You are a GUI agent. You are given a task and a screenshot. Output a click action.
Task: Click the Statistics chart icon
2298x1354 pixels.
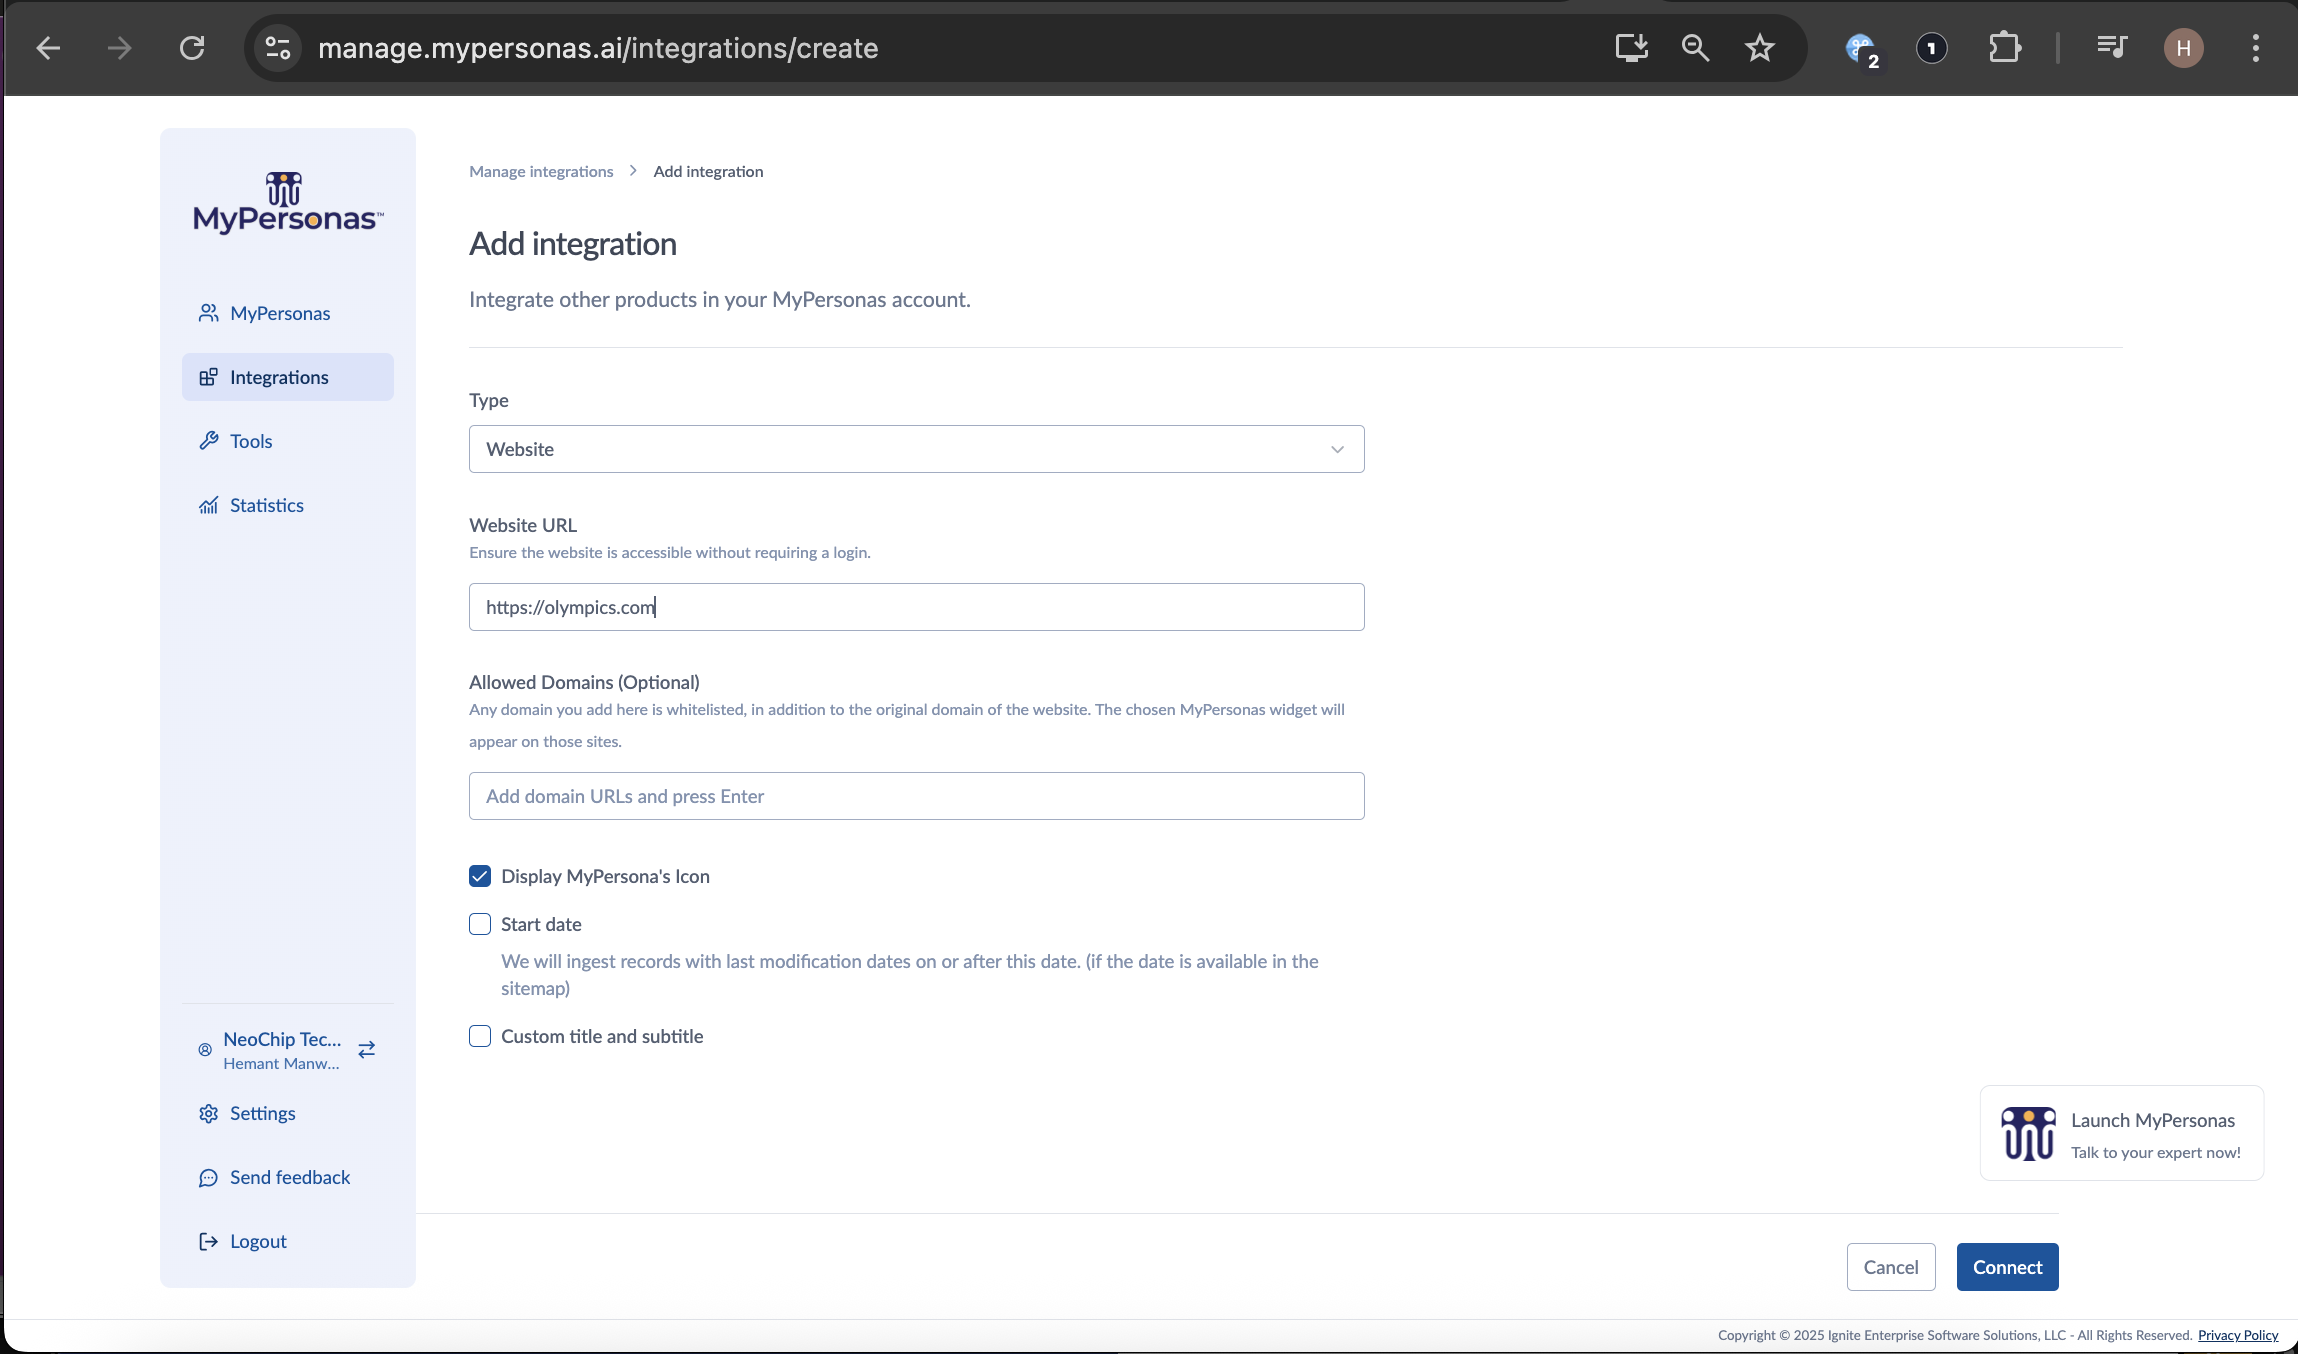(208, 505)
